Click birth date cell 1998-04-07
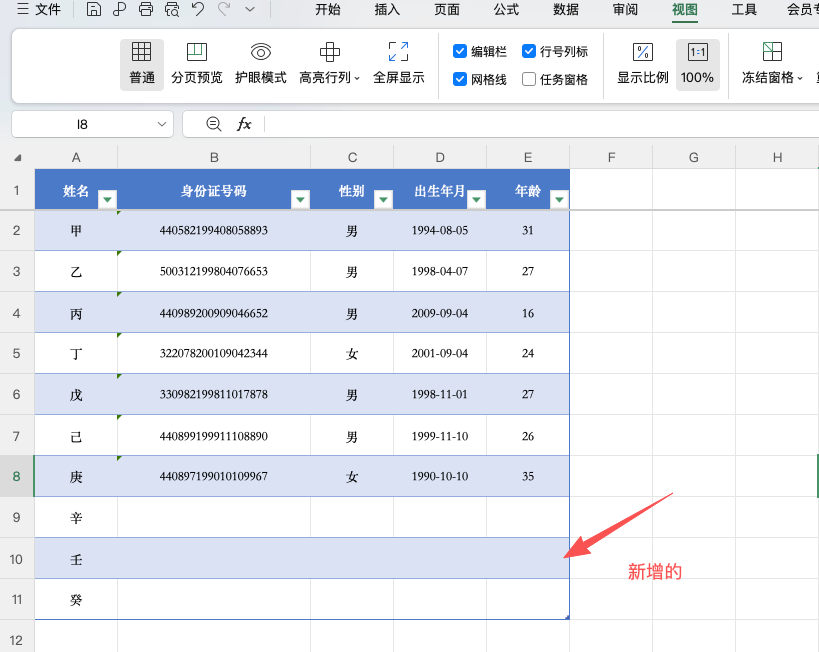Image resolution: width=819 pixels, height=652 pixels. pyautogui.click(x=440, y=271)
